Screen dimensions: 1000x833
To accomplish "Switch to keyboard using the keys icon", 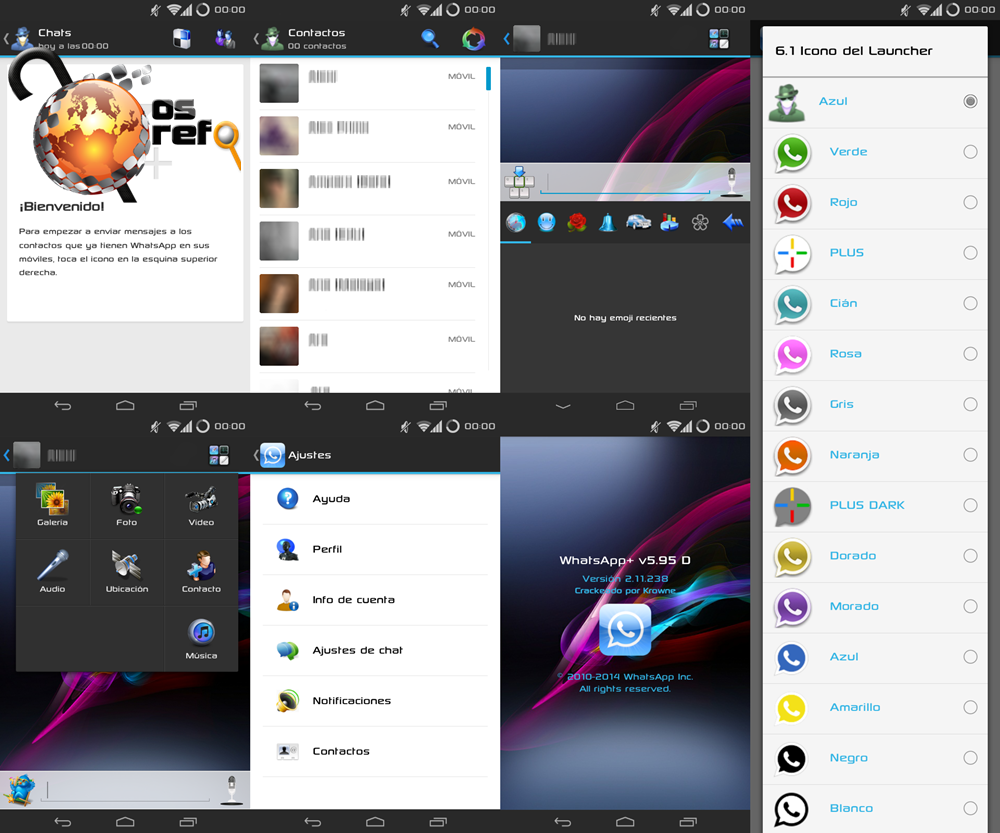I will 519,181.
